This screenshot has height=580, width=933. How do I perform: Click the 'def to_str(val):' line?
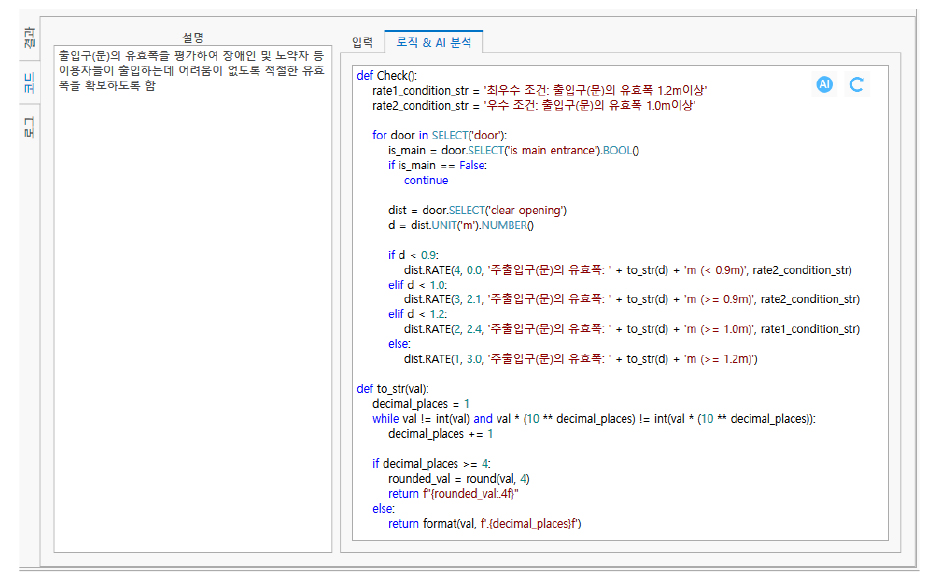pos(392,388)
